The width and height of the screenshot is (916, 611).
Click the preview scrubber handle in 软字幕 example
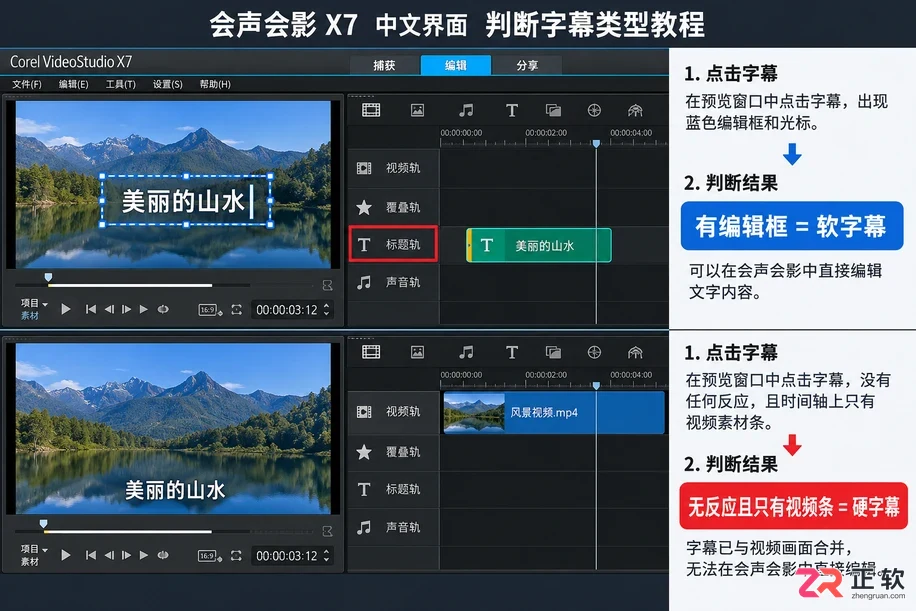[48, 277]
